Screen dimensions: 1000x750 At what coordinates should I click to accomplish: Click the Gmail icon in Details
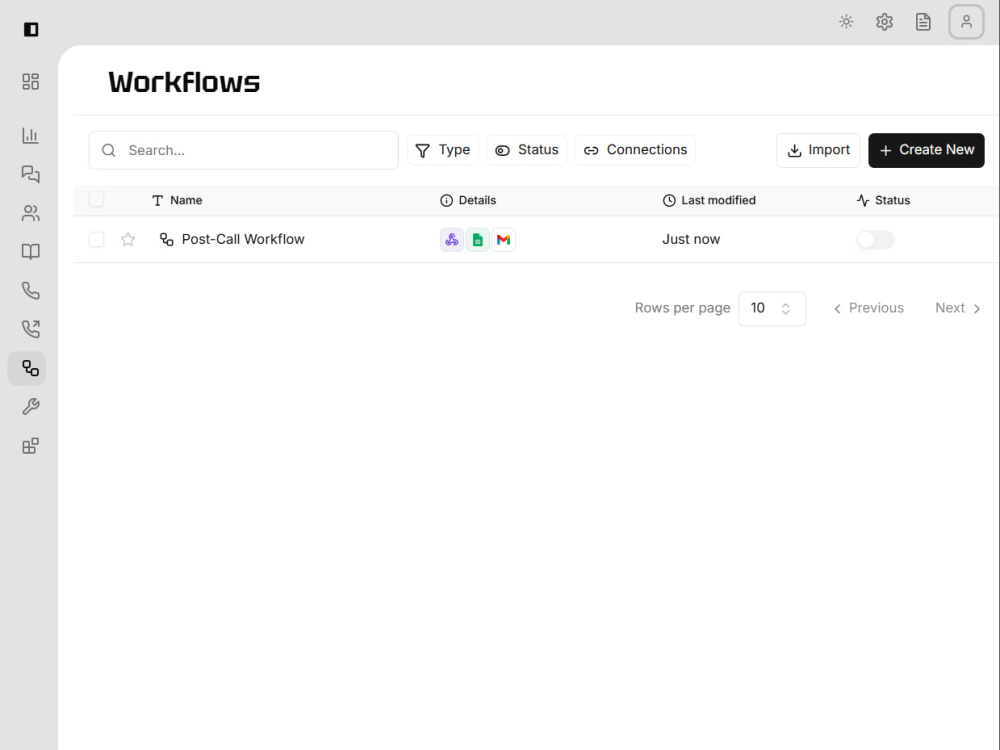[504, 240]
